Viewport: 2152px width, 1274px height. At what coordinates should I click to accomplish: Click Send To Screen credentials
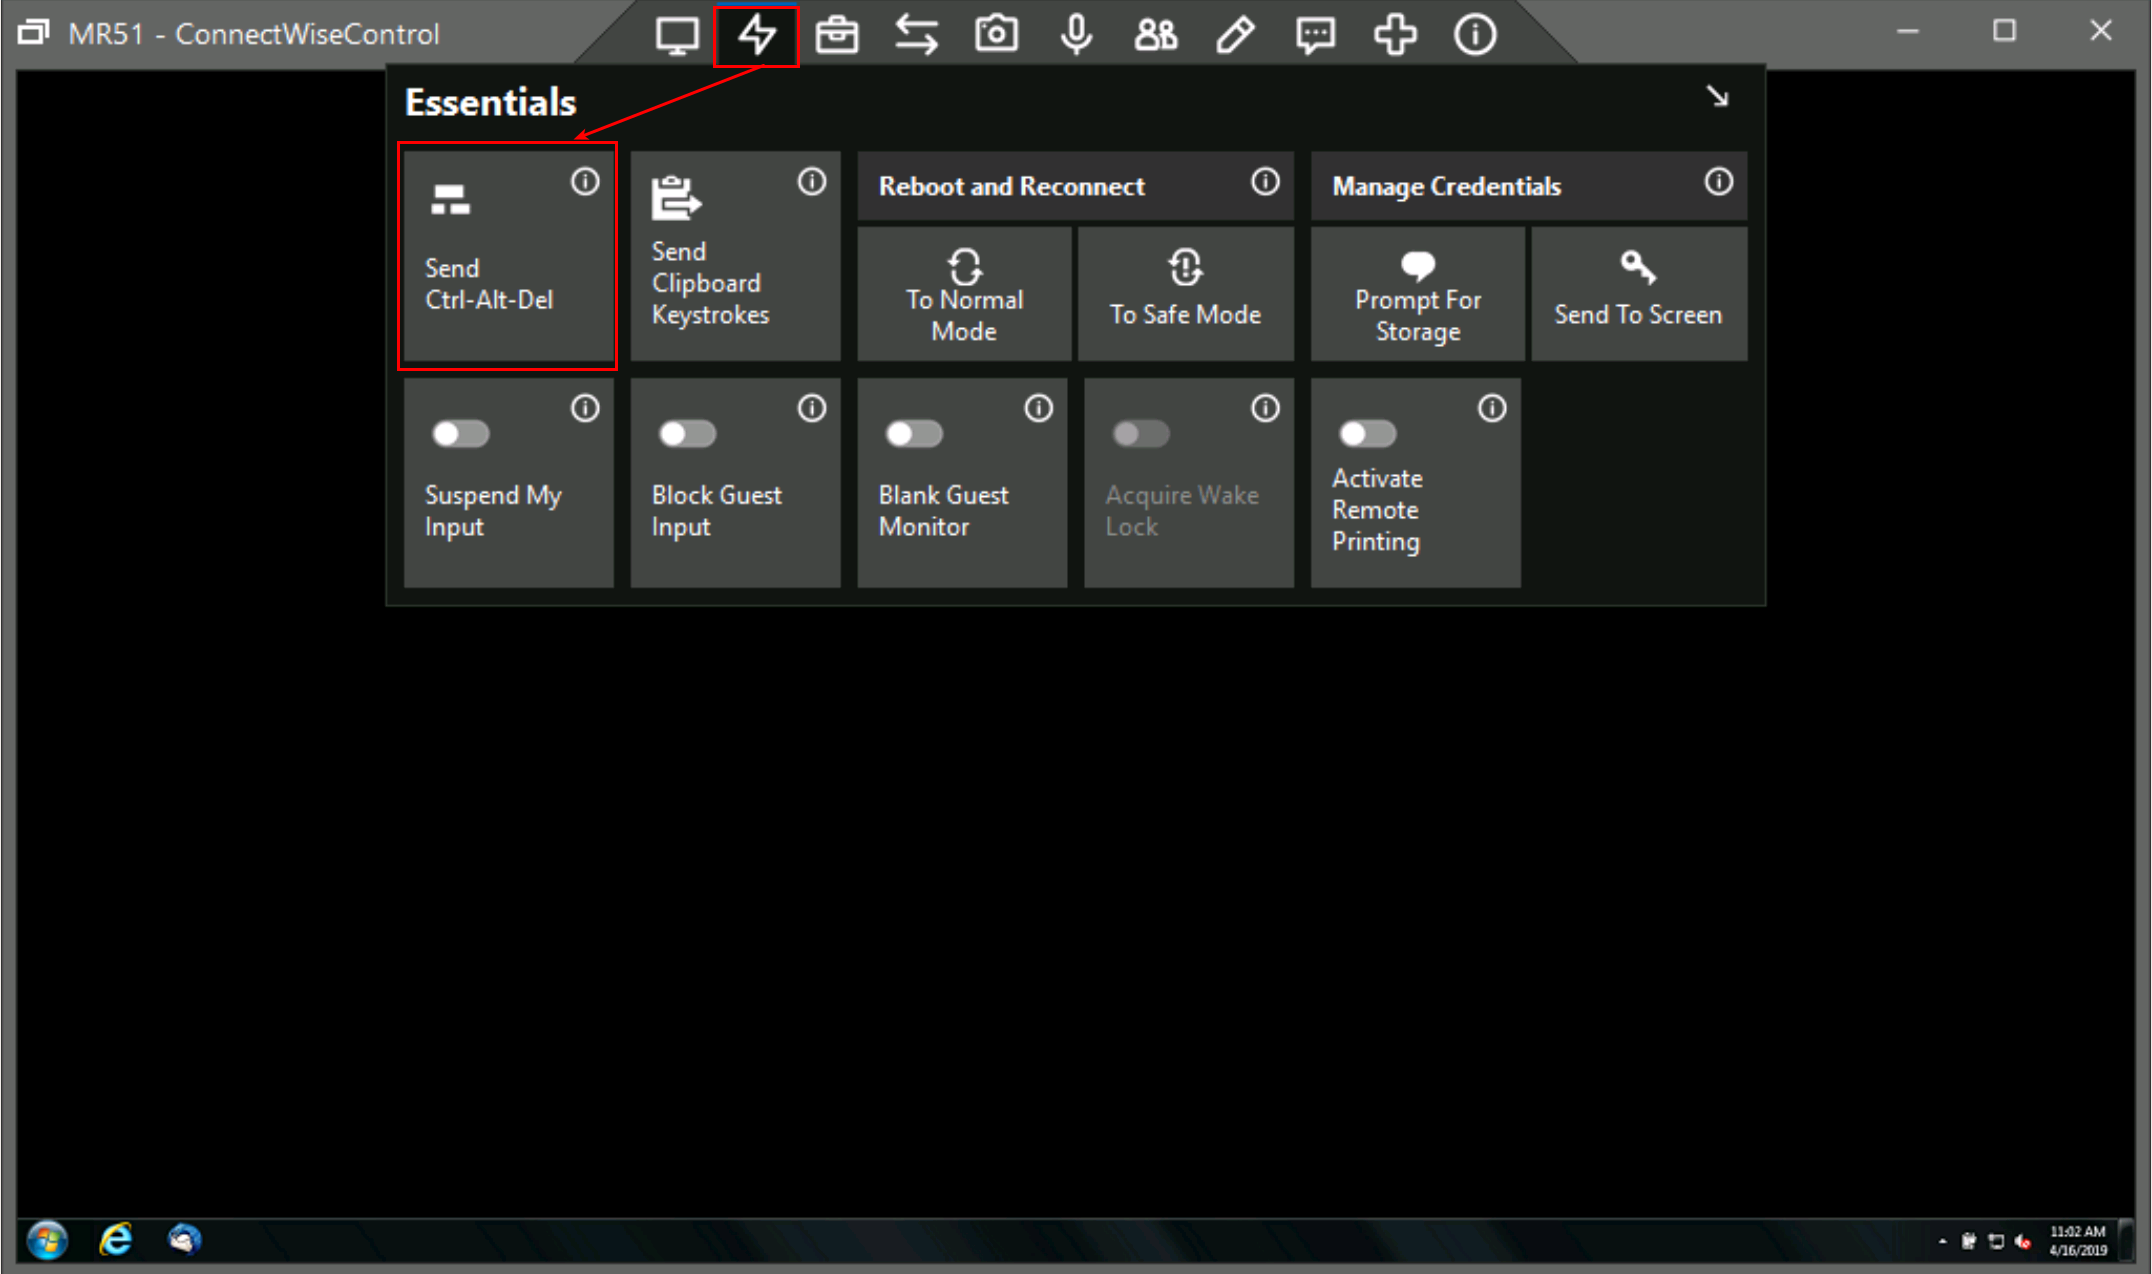click(x=1639, y=294)
